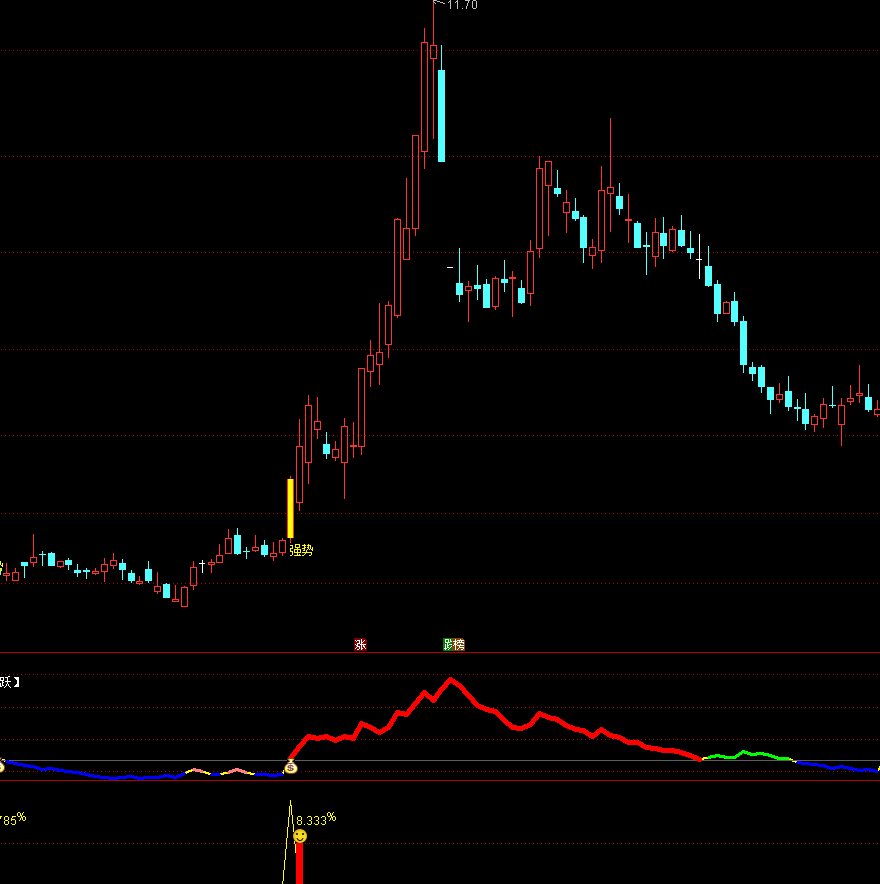Viewport: 880px width, 884px height.
Task: Click the red vertical bar in bottom panel
Action: coord(299,865)
